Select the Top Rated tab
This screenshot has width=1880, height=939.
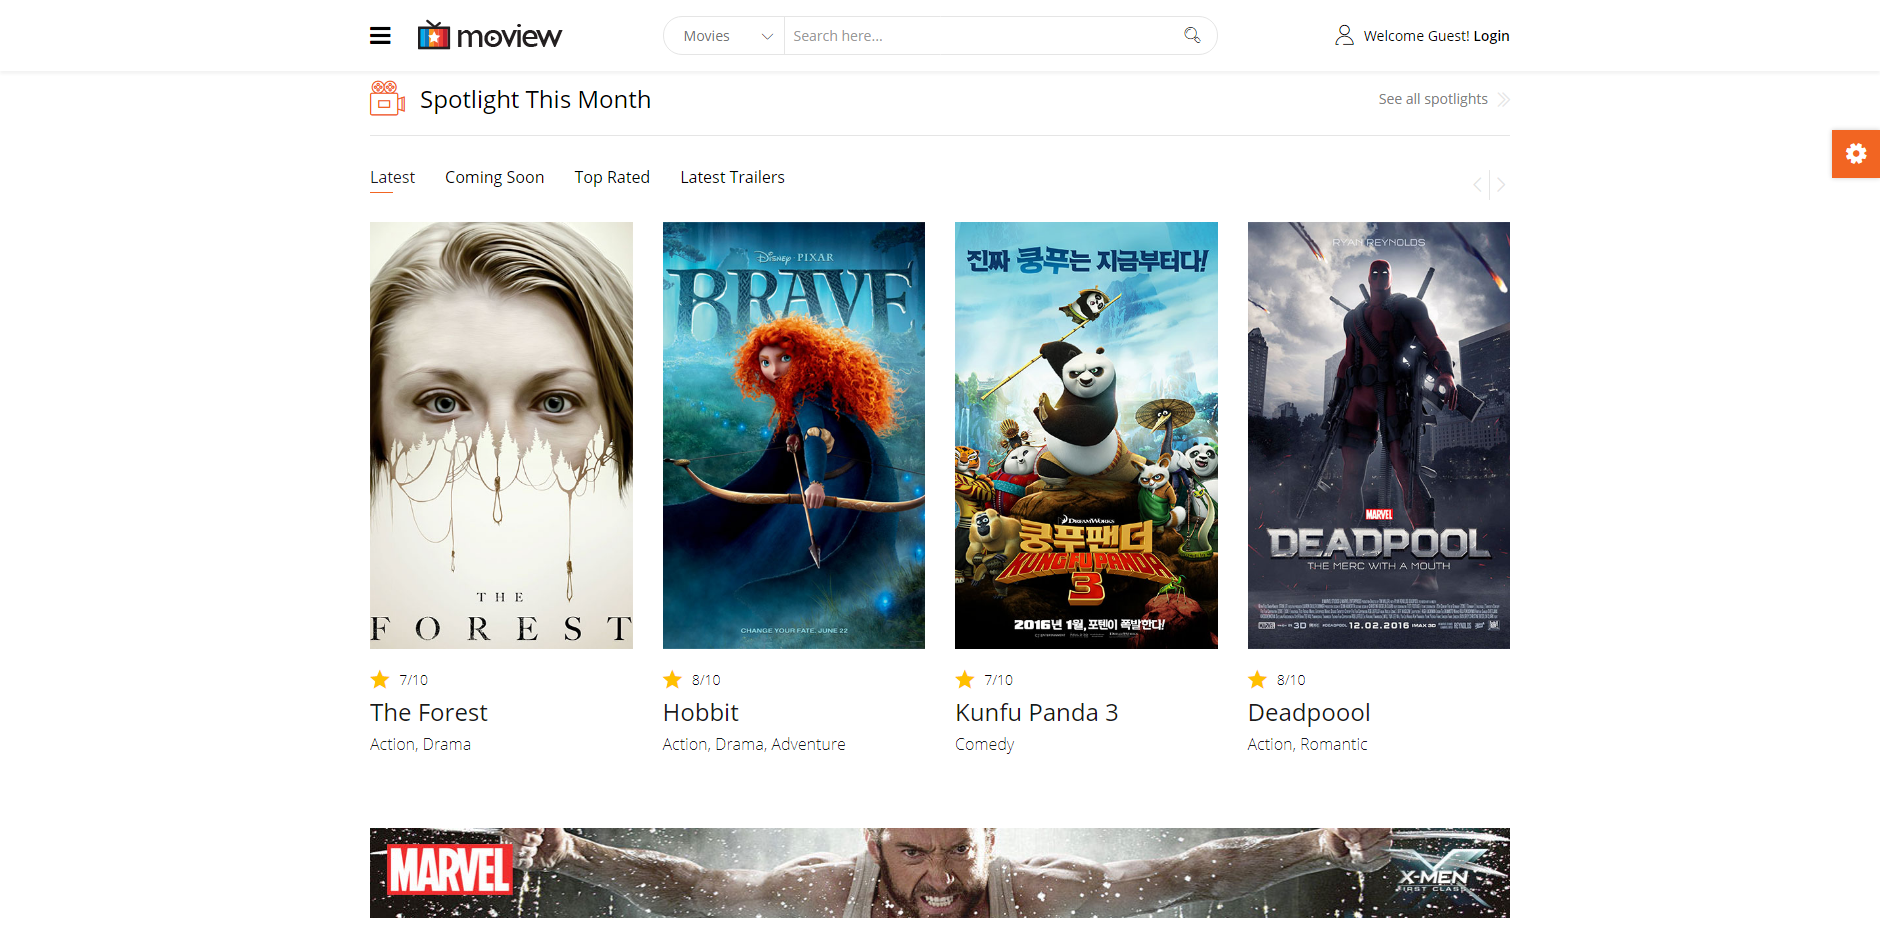(612, 177)
